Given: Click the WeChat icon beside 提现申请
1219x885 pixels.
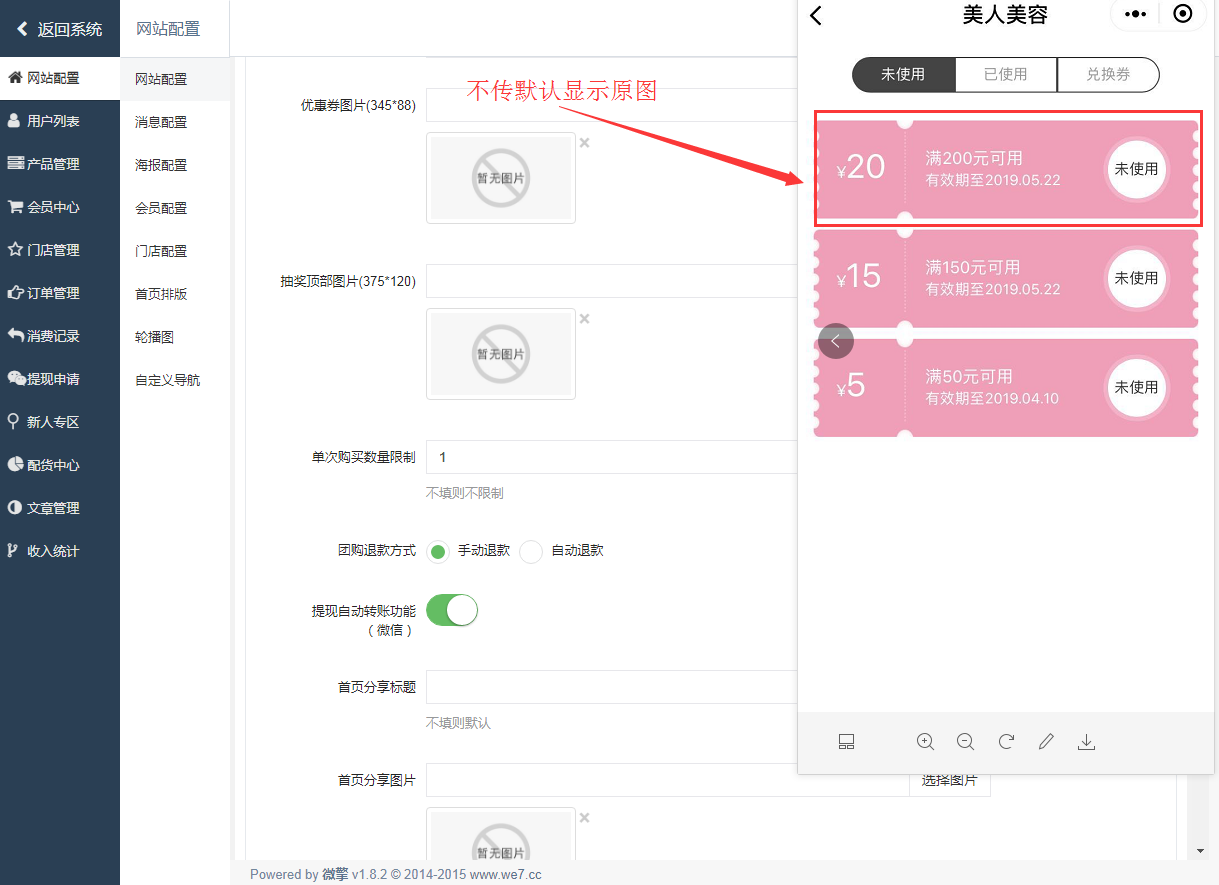Looking at the screenshot, I should [16, 379].
